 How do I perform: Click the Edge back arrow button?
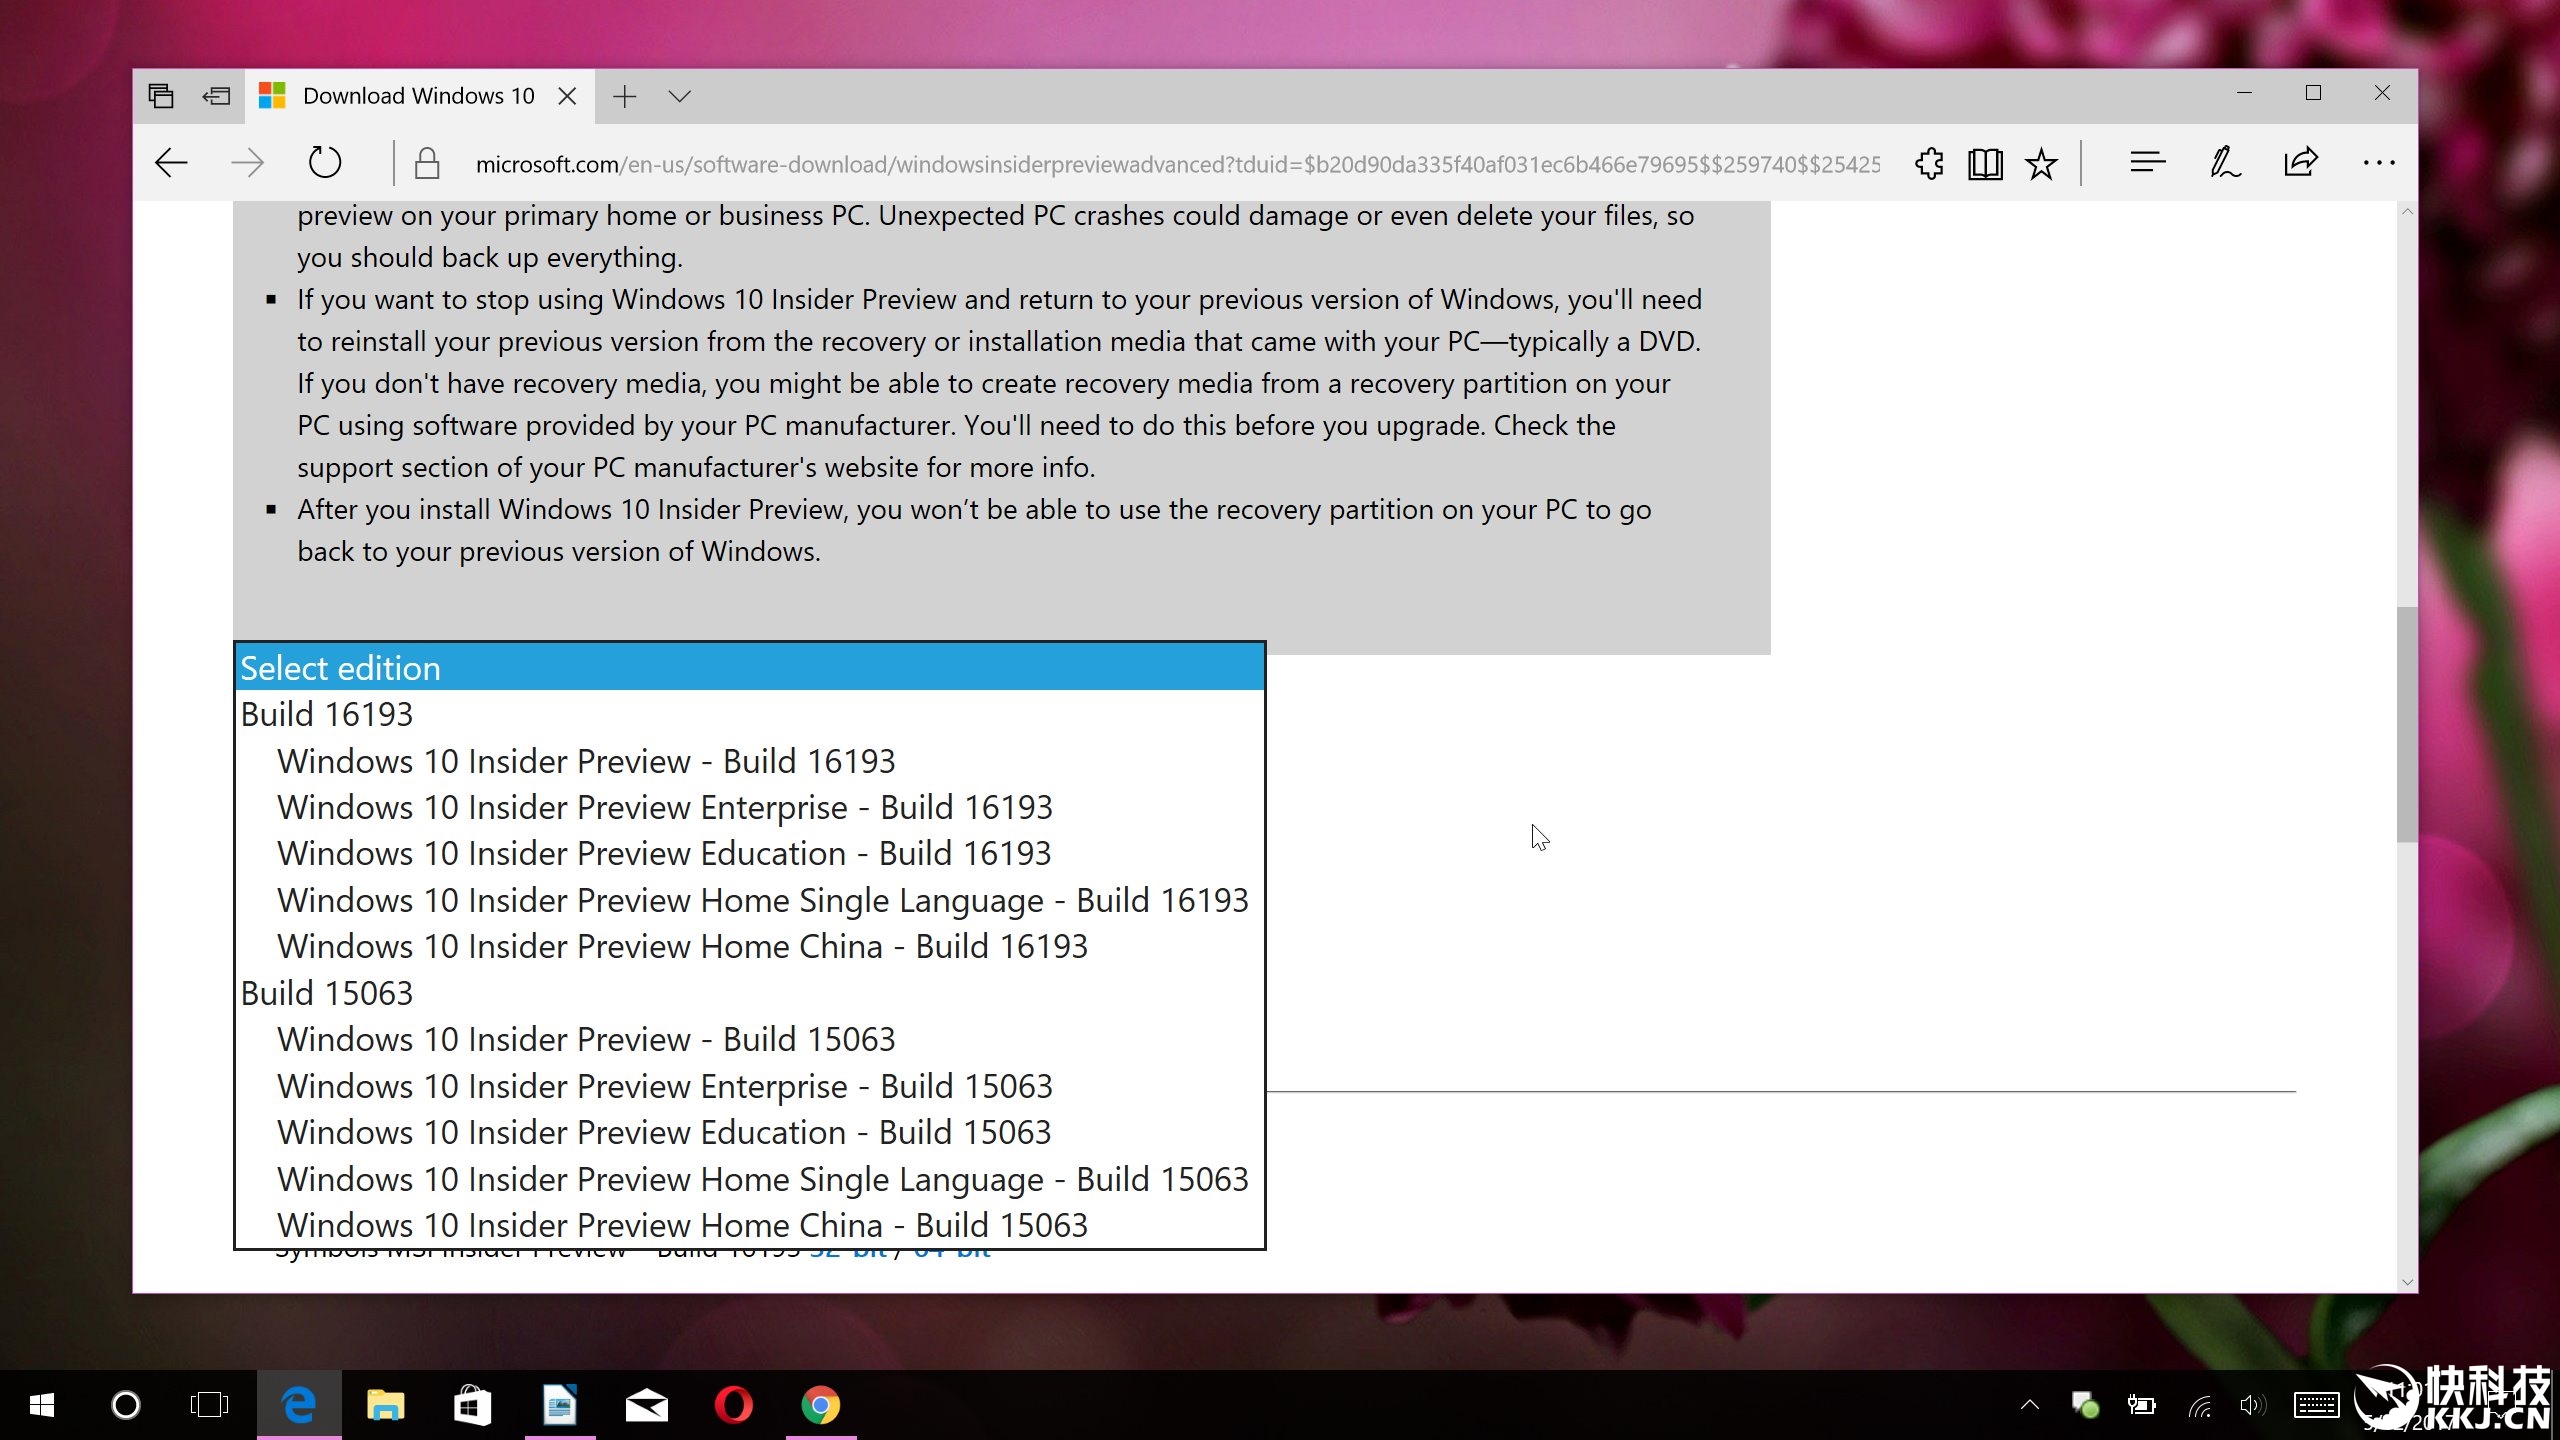(x=171, y=163)
